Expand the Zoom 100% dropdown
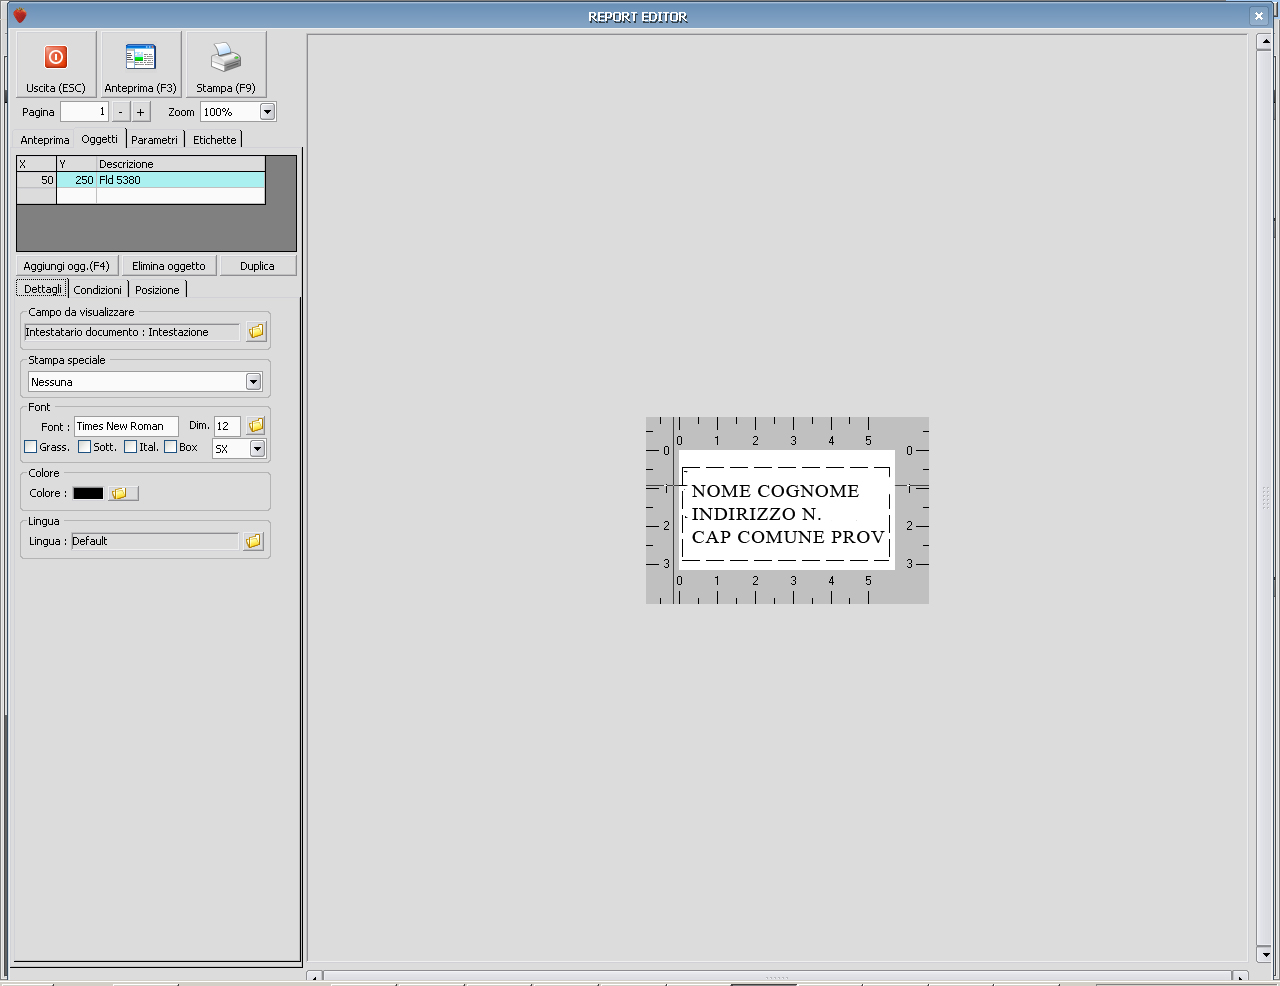Viewport: 1280px width, 986px height. pyautogui.click(x=267, y=112)
